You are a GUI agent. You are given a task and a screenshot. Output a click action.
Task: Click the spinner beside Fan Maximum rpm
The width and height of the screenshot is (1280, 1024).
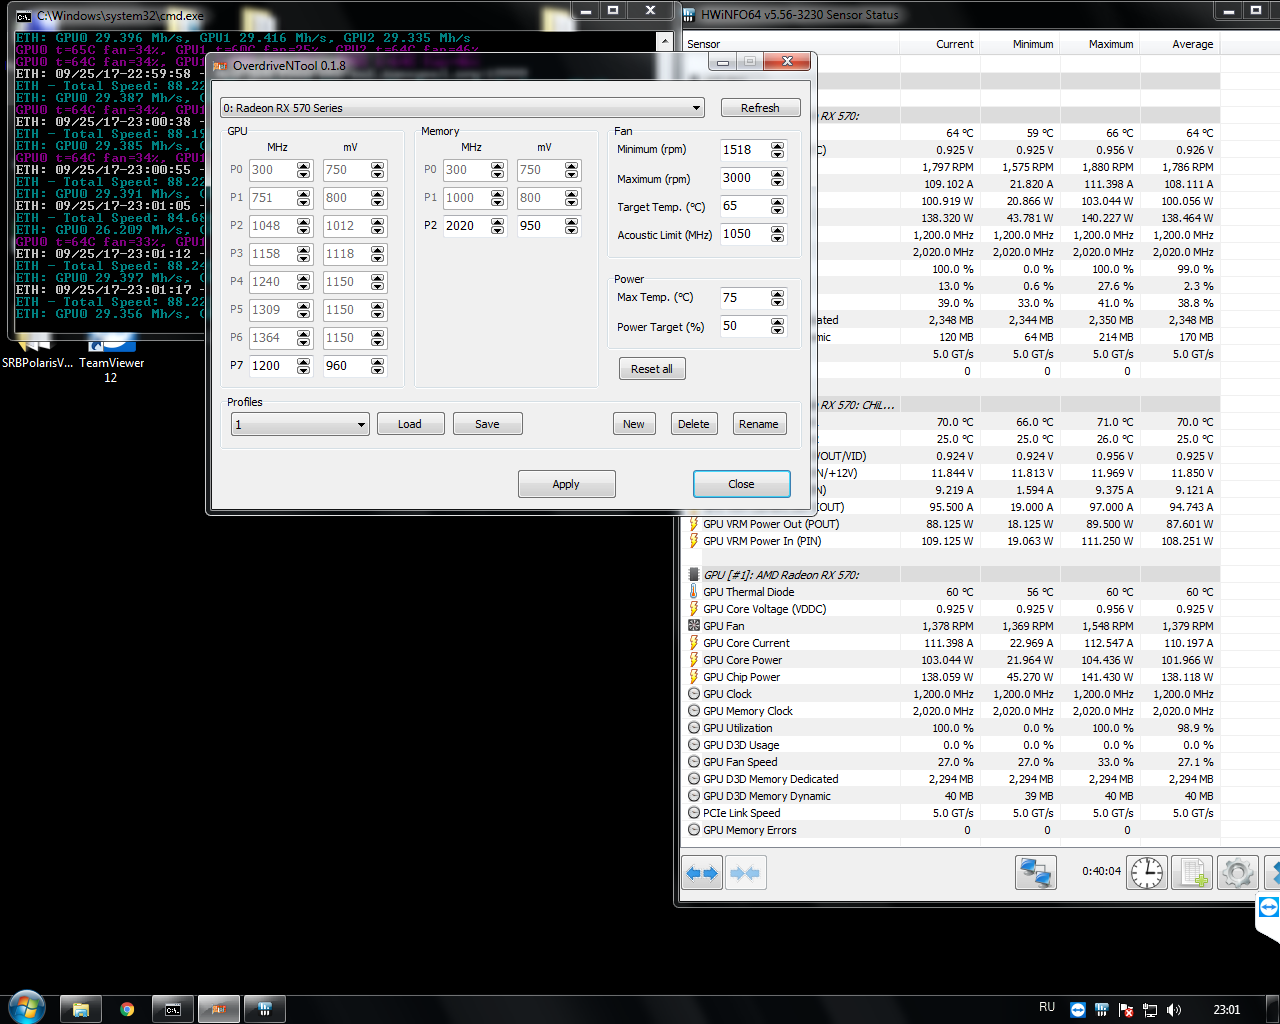click(778, 178)
